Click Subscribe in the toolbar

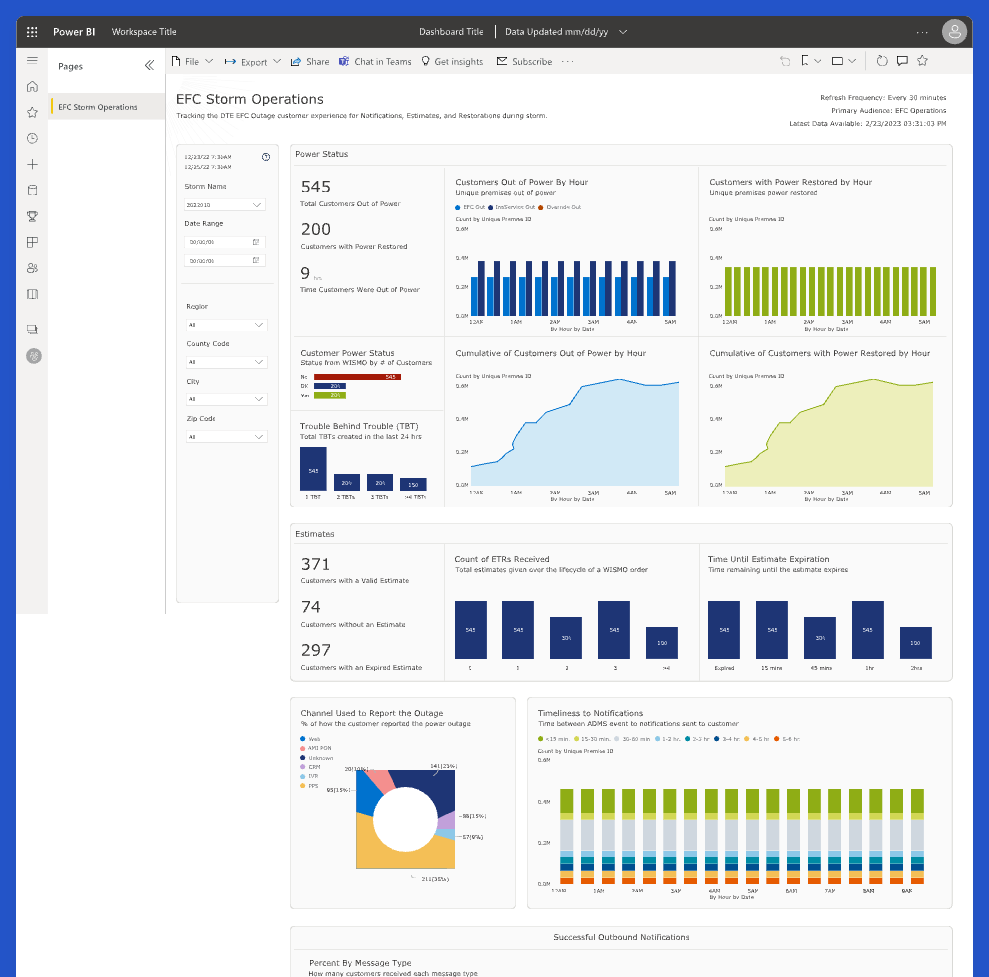[x=524, y=62]
